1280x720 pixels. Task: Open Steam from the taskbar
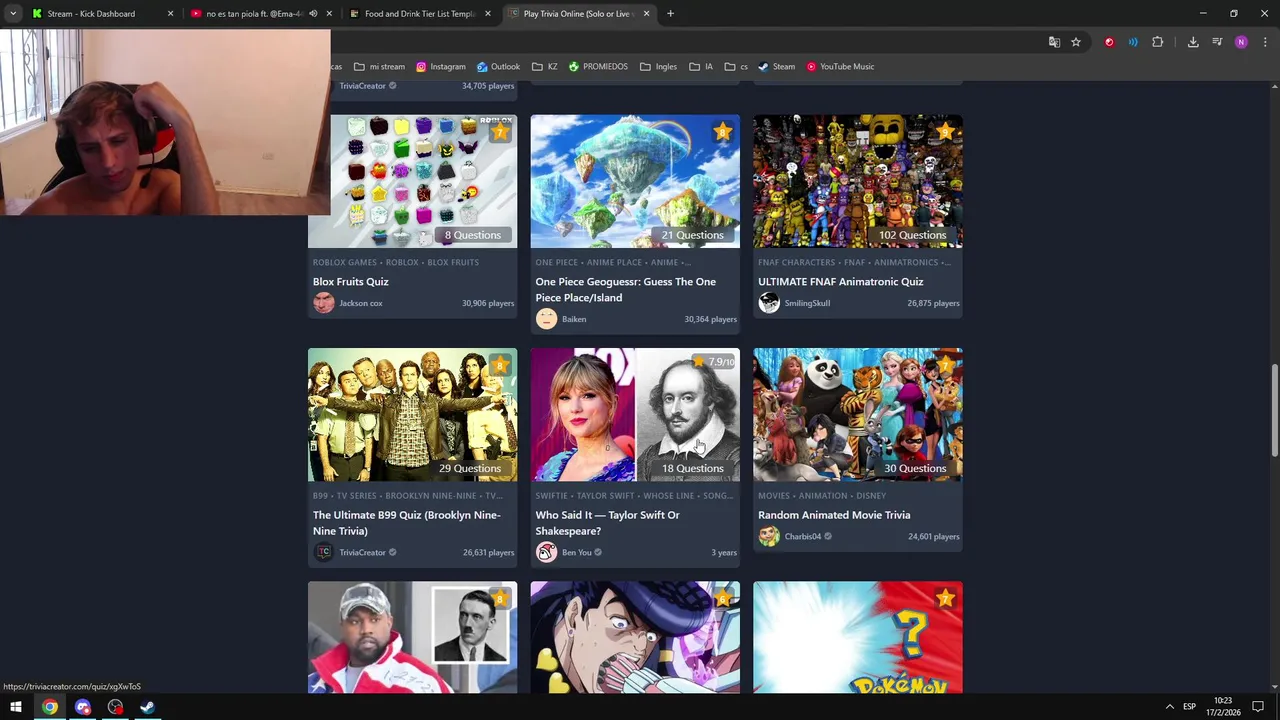(x=147, y=707)
